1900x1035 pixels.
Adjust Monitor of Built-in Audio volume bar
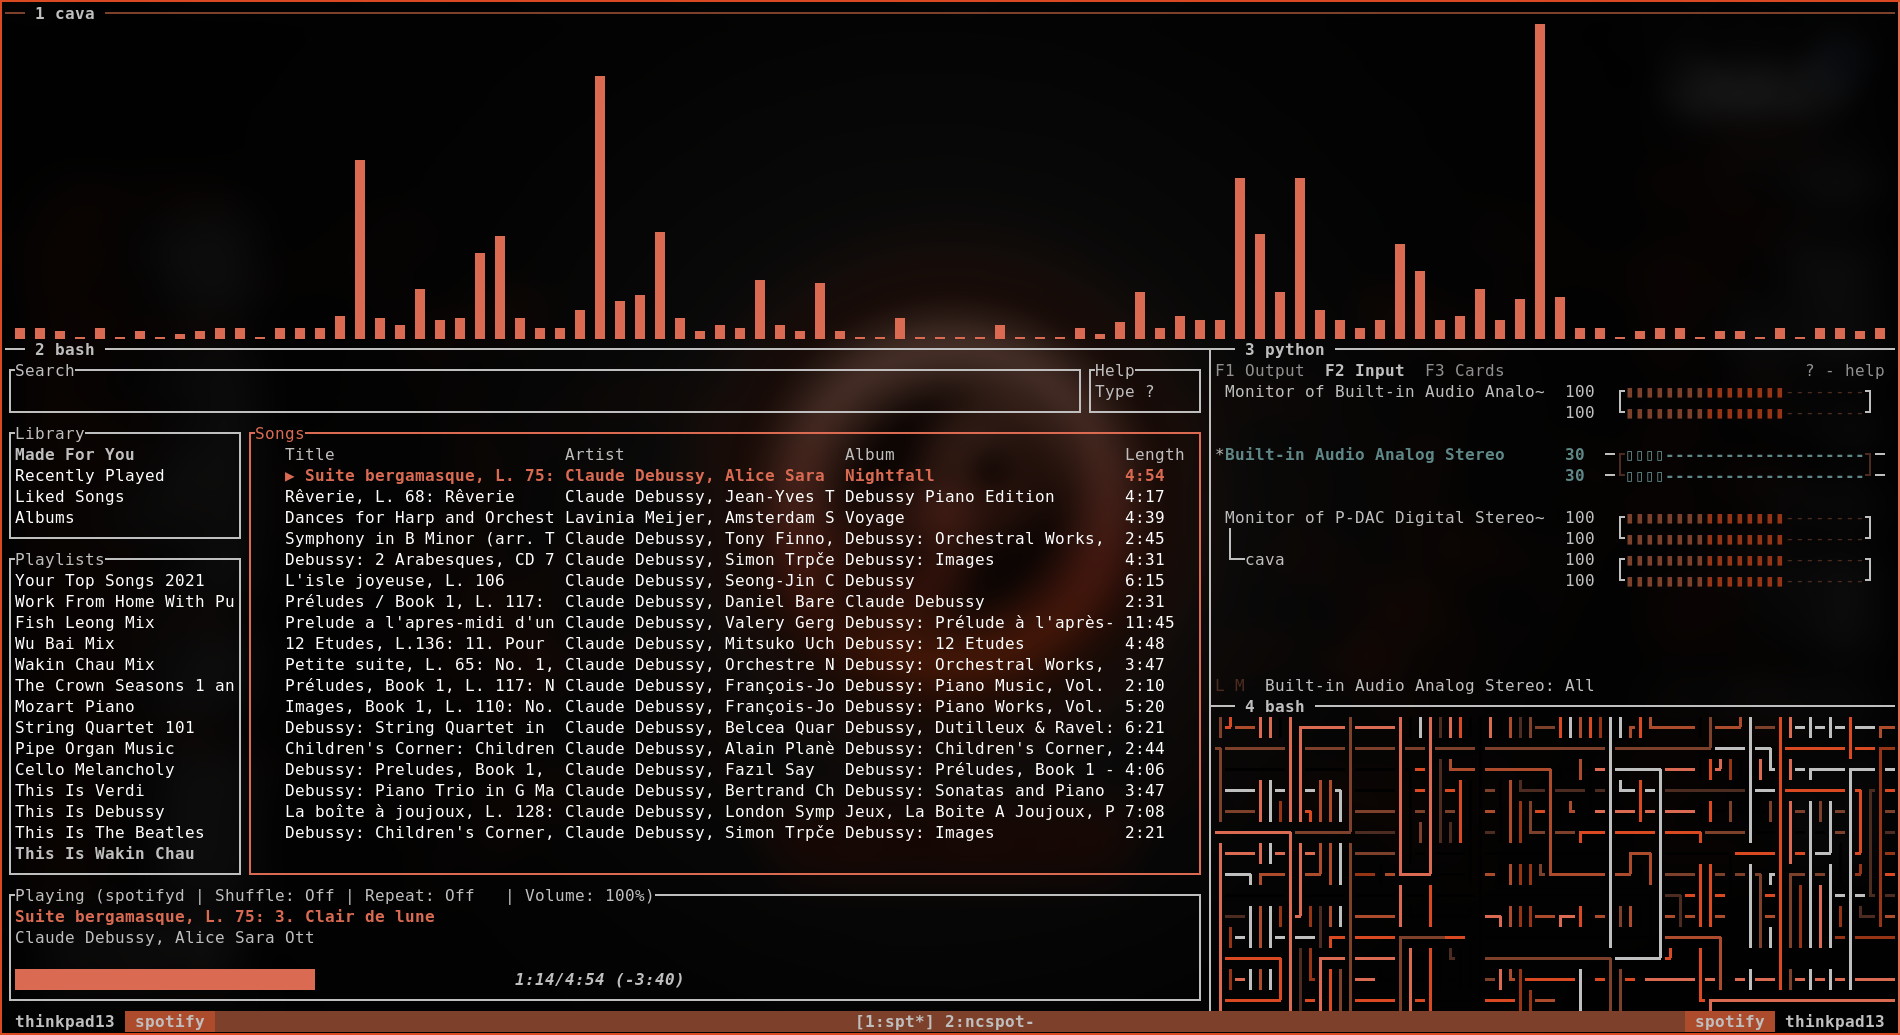[x=1745, y=403]
